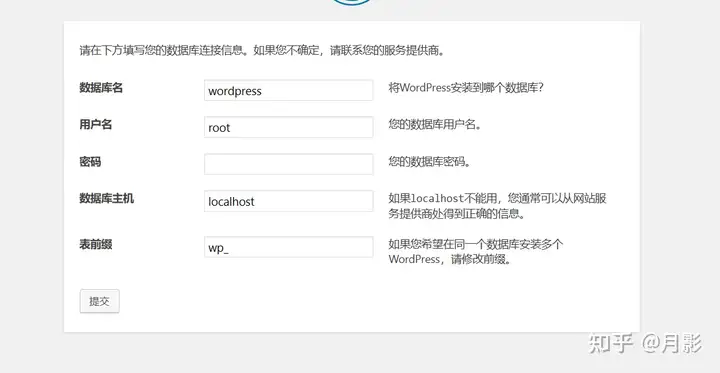Click the description 将WordPress安装到哪个数据库?
The image size is (720, 373).
point(466,88)
